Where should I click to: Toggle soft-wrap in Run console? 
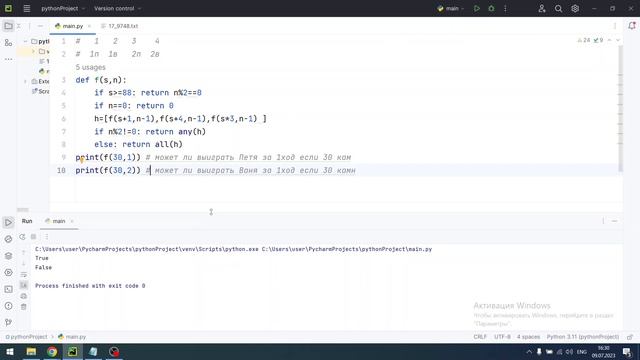tap(24, 275)
